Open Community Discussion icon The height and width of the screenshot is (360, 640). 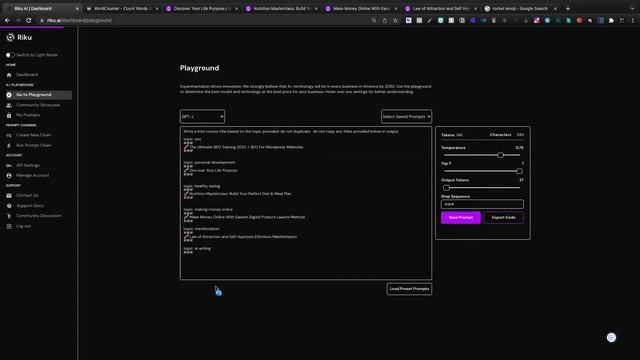(9, 216)
